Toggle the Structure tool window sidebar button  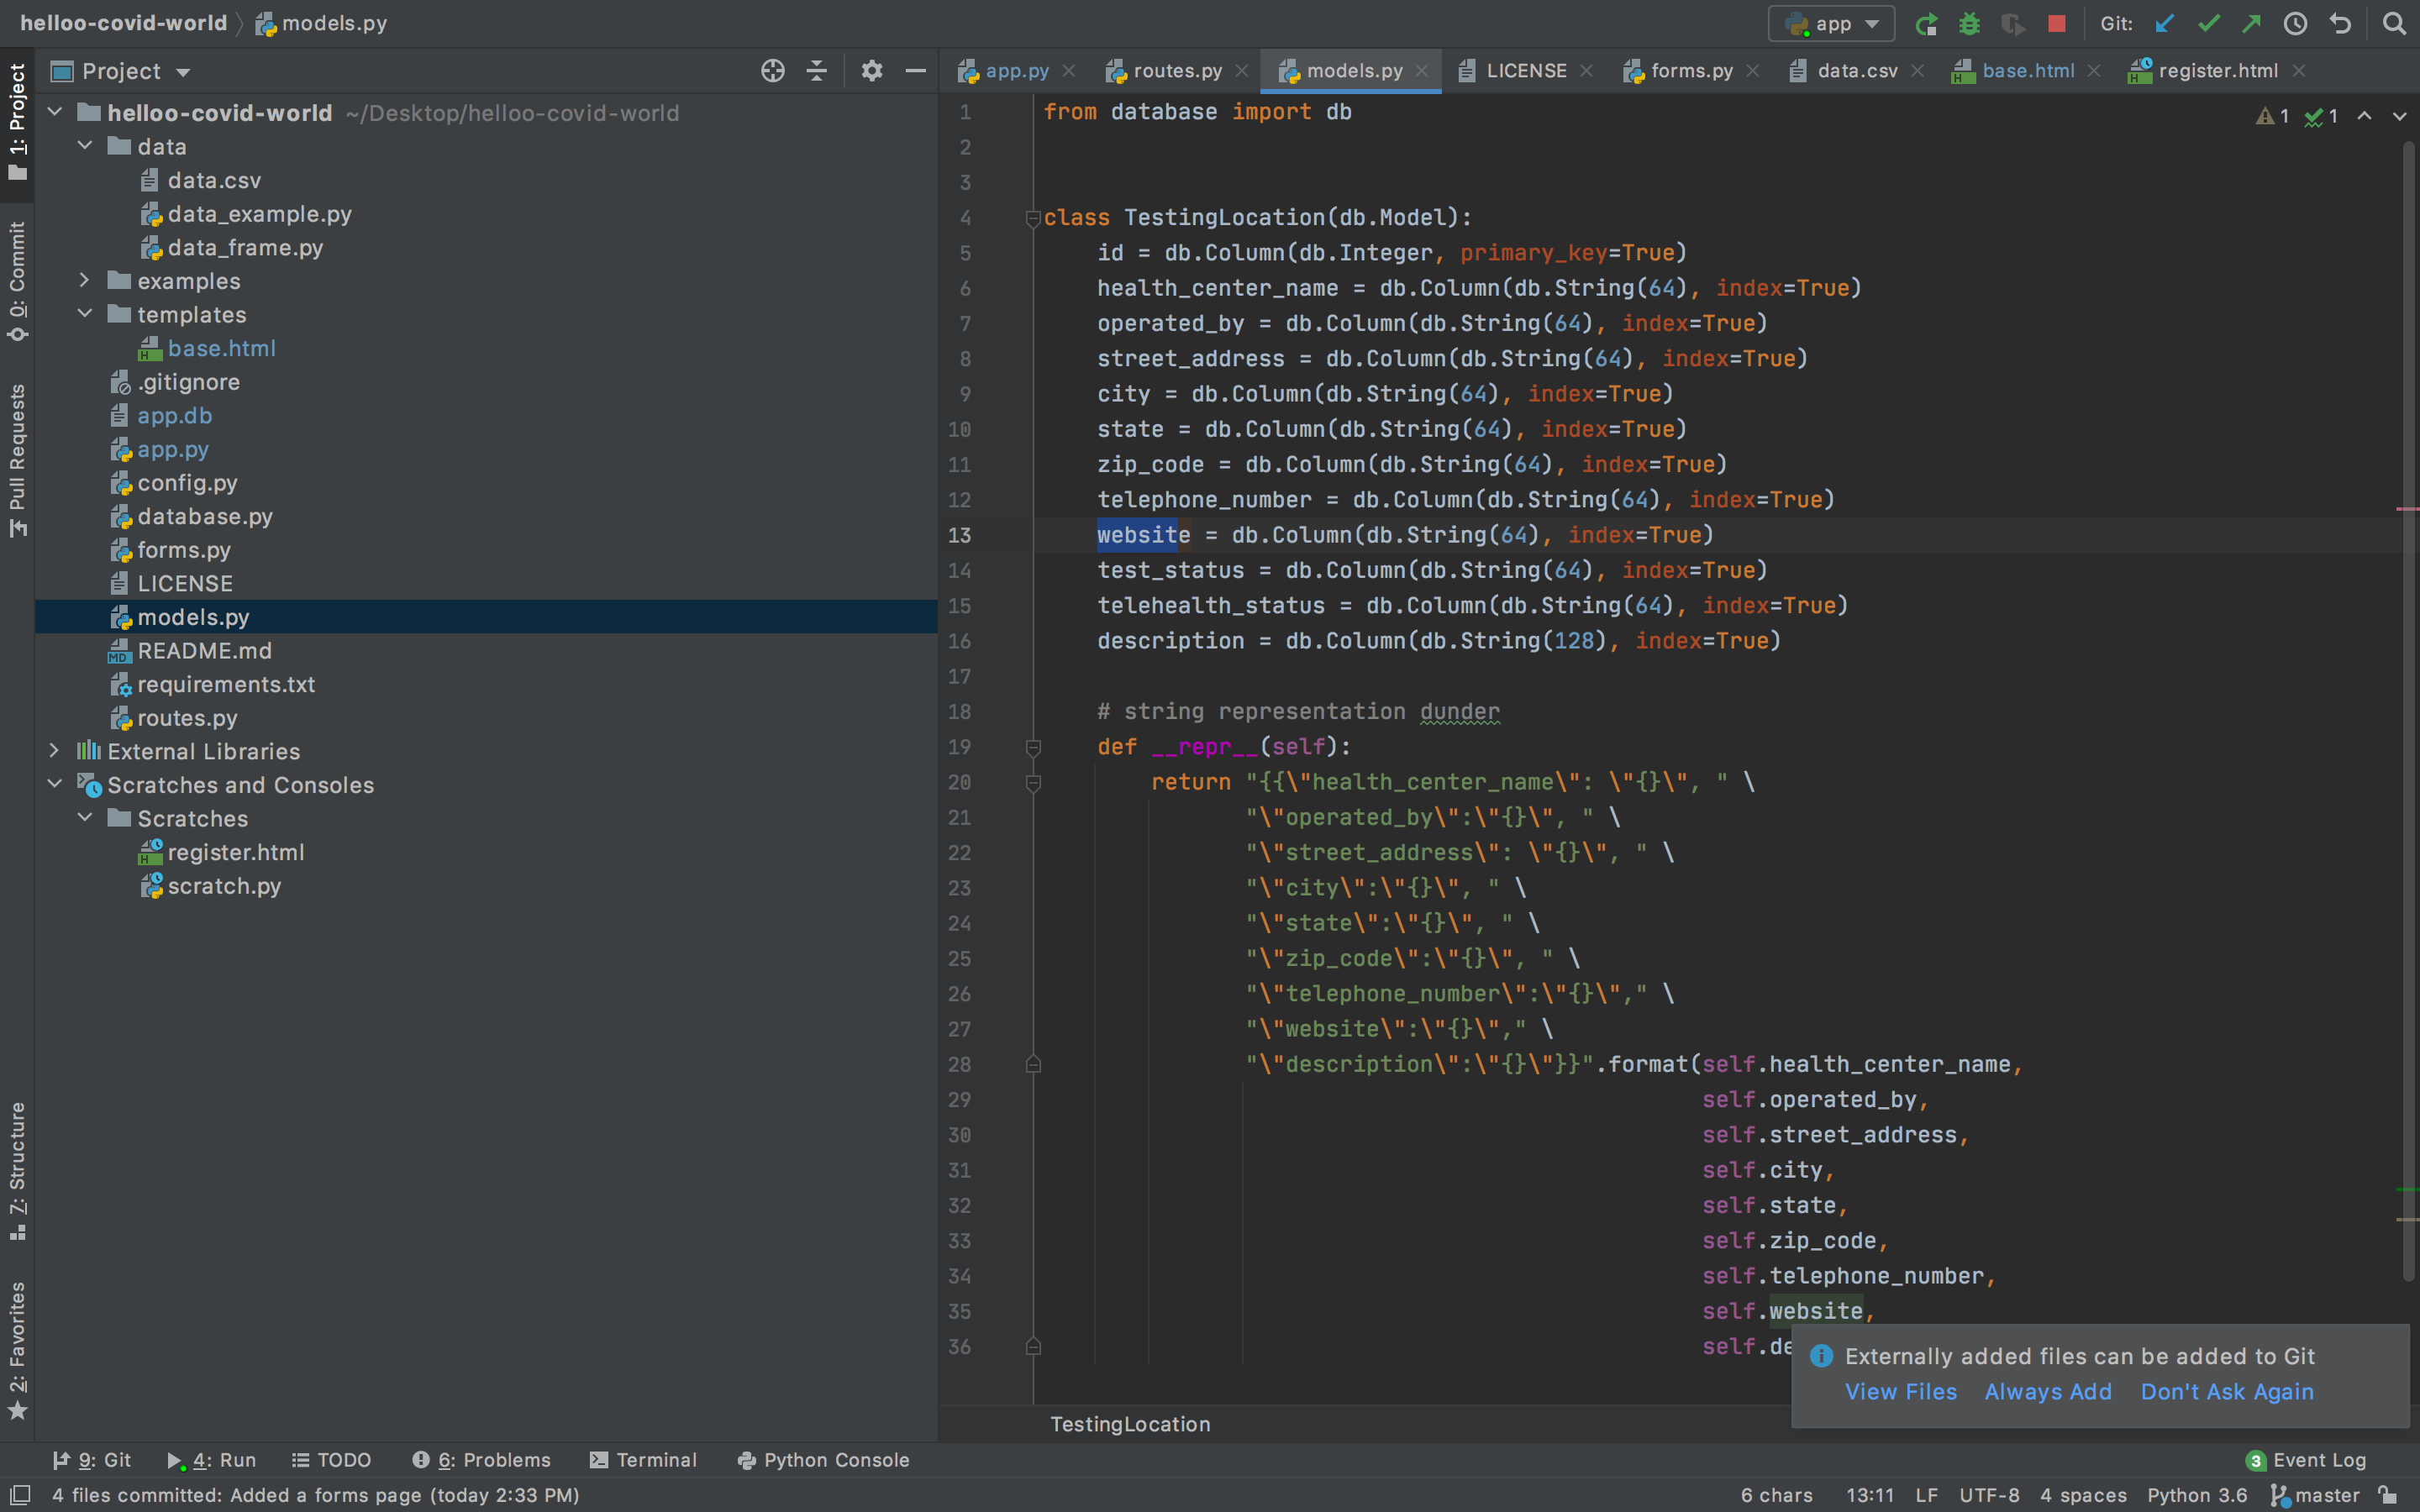(17, 1170)
